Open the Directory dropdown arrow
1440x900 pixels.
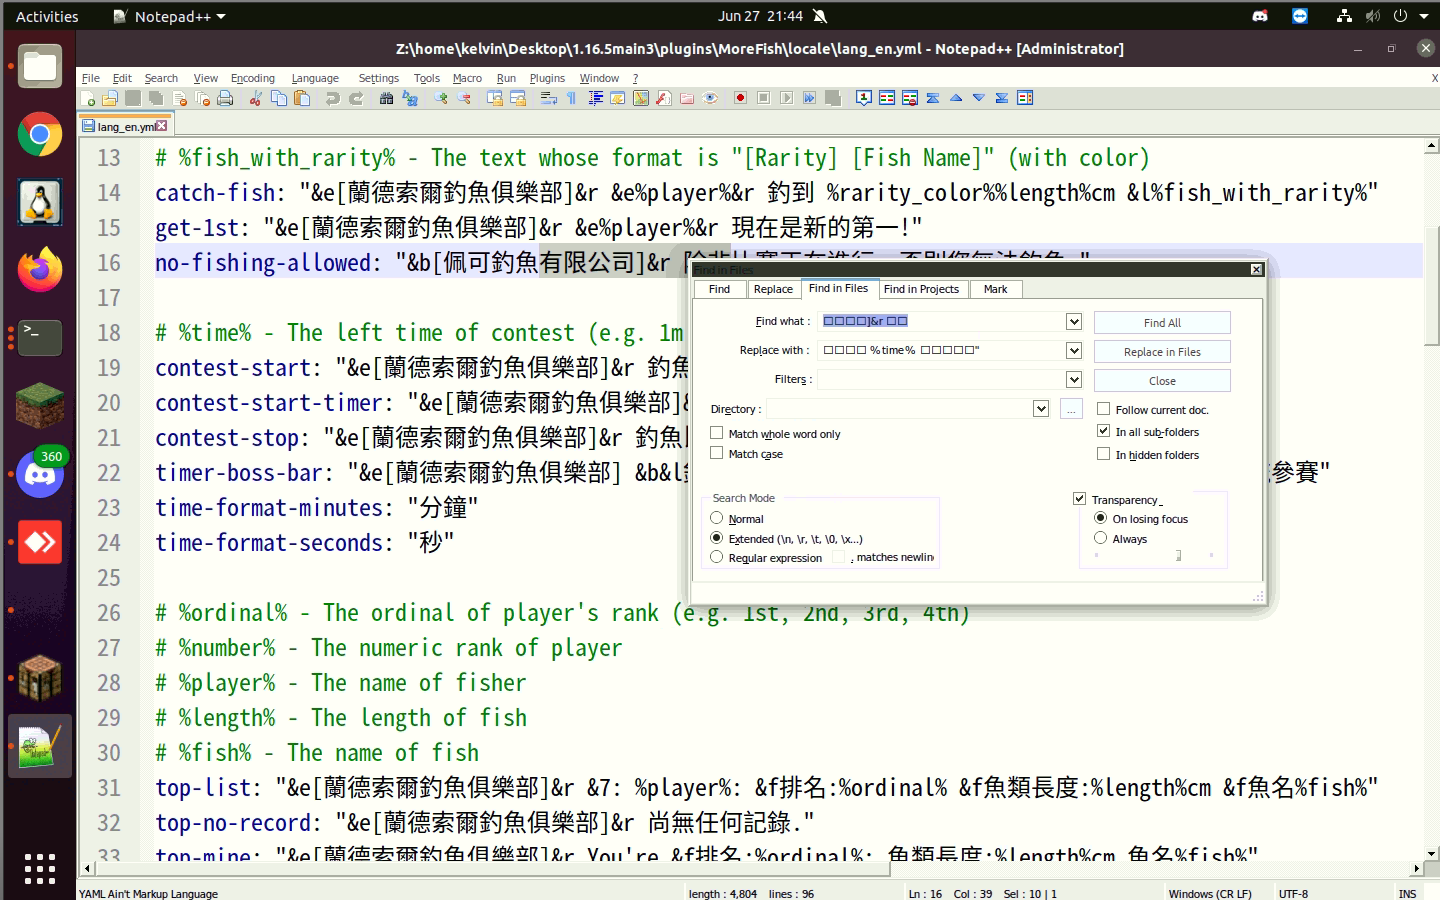[x=1040, y=408]
